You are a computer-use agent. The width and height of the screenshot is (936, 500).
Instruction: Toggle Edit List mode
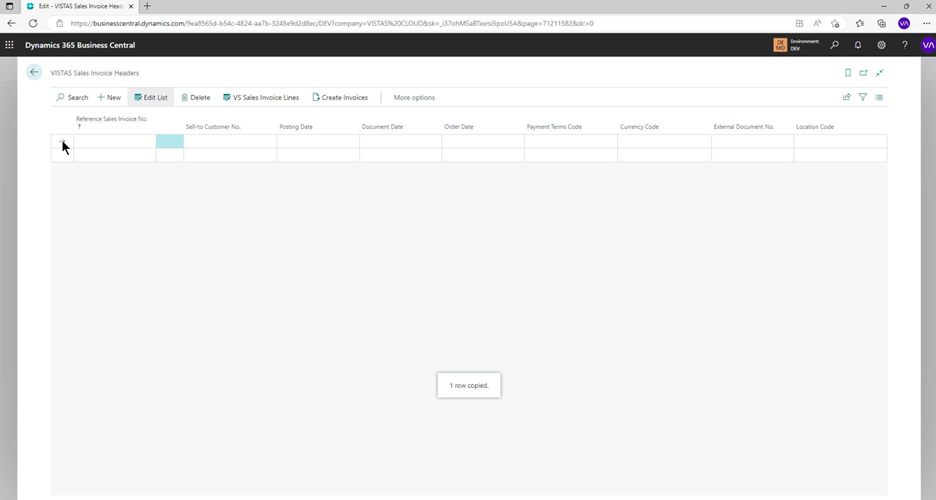pos(151,97)
